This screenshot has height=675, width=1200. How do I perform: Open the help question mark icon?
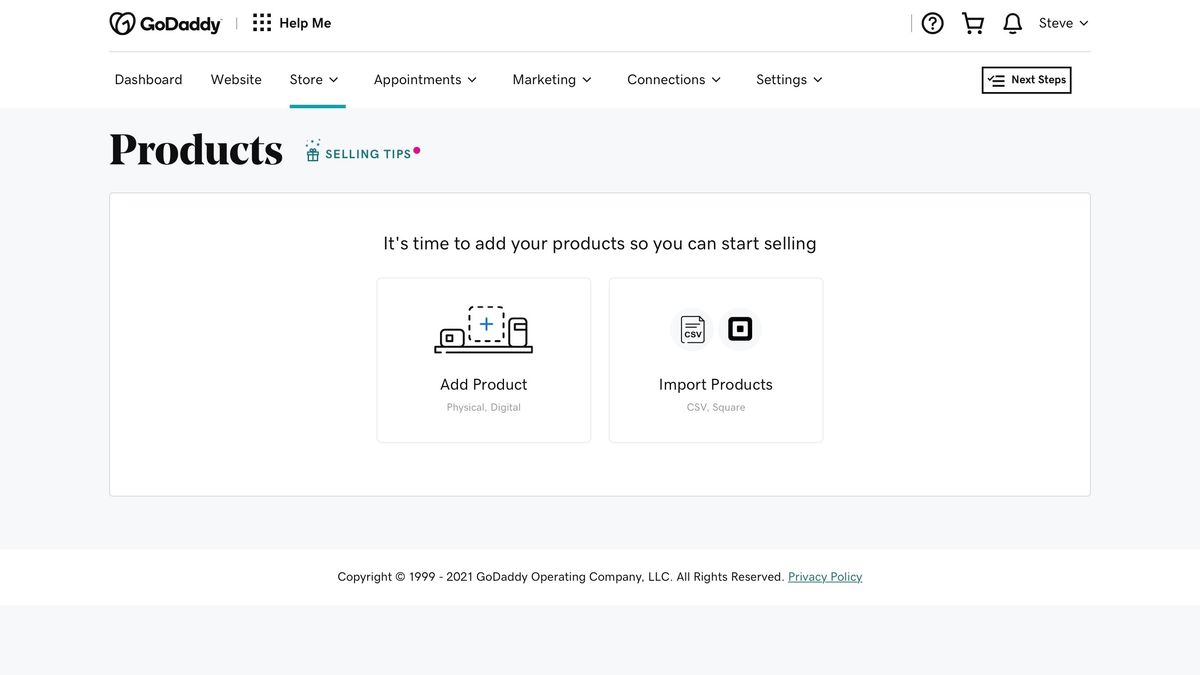[932, 22]
